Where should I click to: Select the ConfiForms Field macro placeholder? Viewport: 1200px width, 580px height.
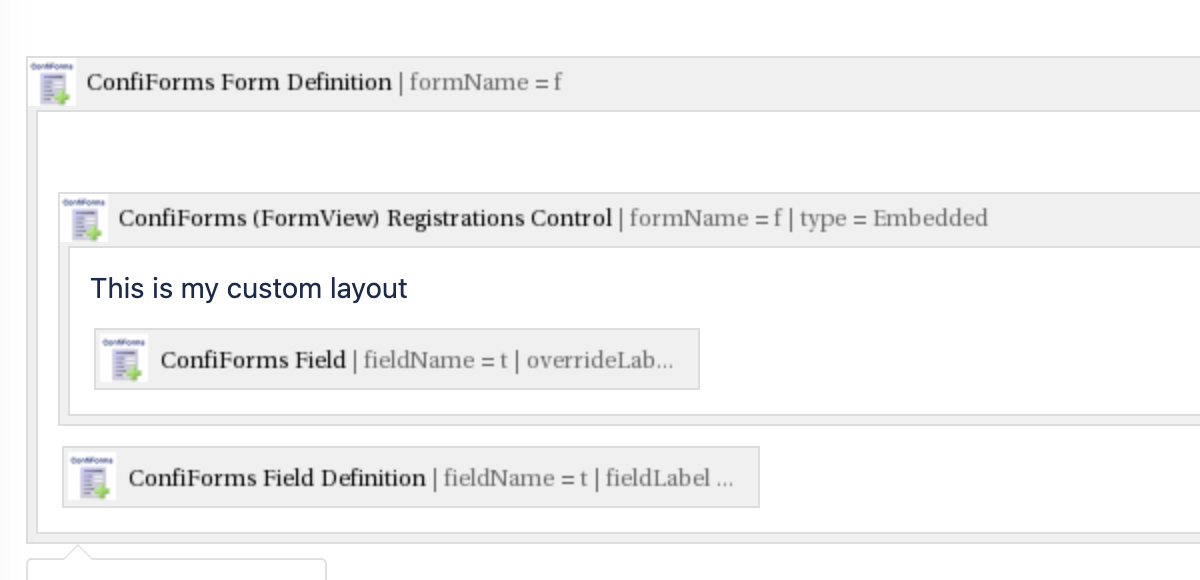(x=397, y=359)
